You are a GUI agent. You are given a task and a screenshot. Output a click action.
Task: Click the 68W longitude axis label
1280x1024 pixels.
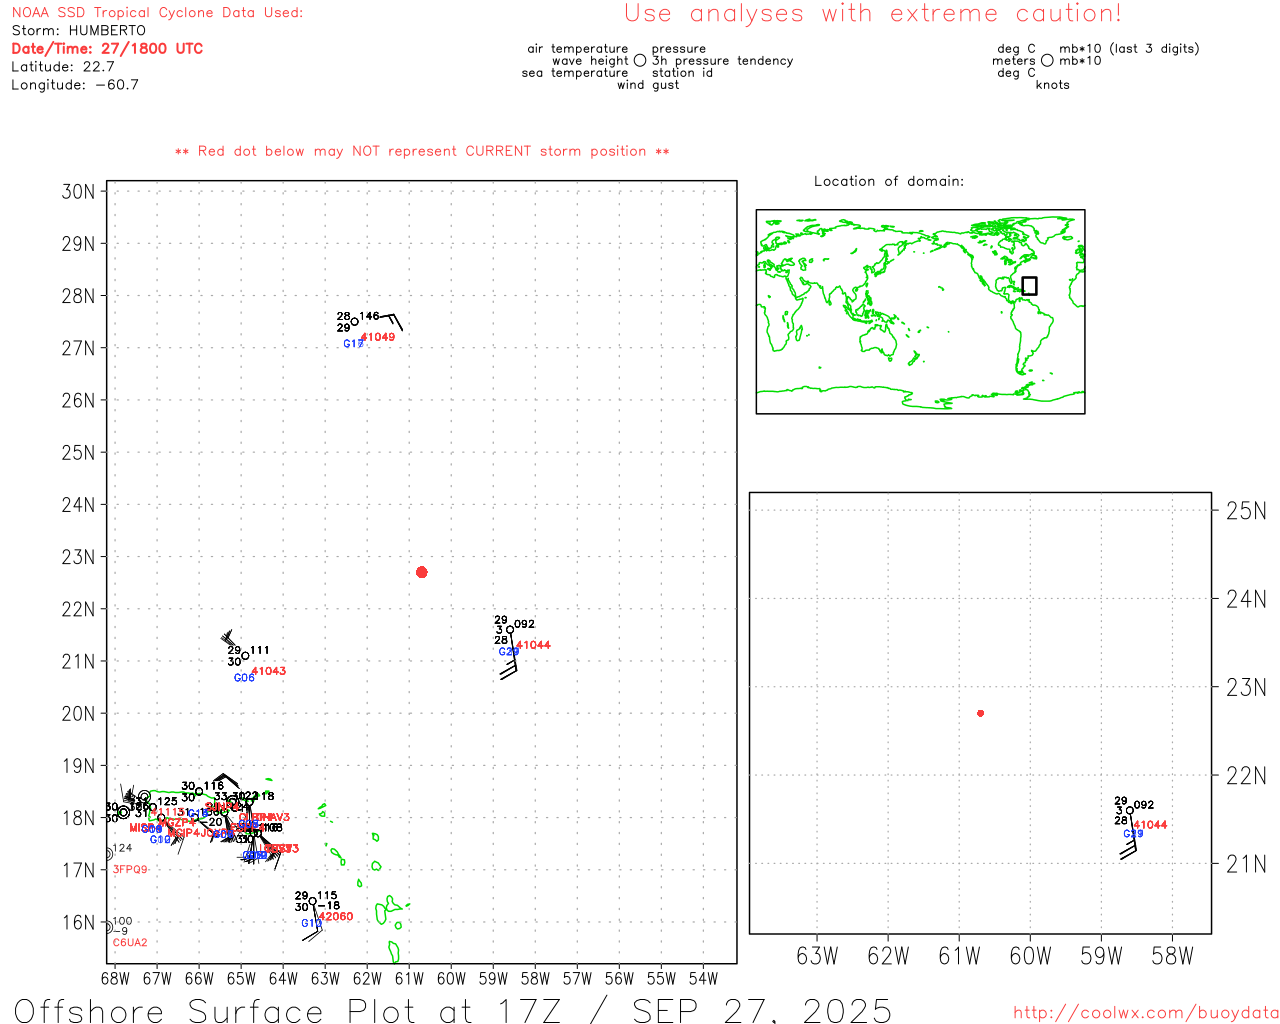pyautogui.click(x=115, y=979)
